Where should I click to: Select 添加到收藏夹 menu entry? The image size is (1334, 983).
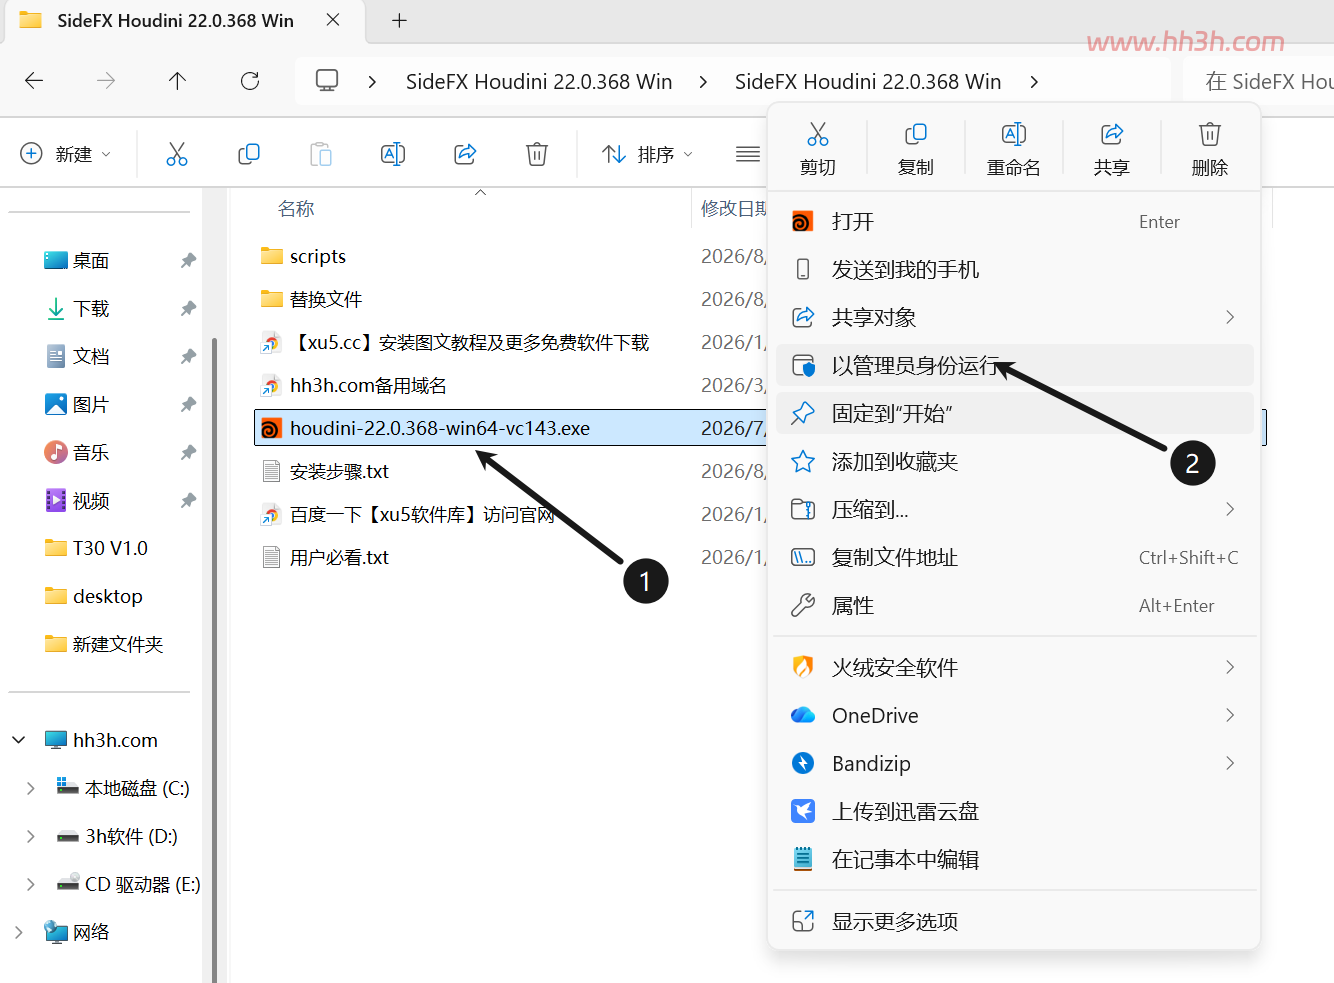(1014, 461)
